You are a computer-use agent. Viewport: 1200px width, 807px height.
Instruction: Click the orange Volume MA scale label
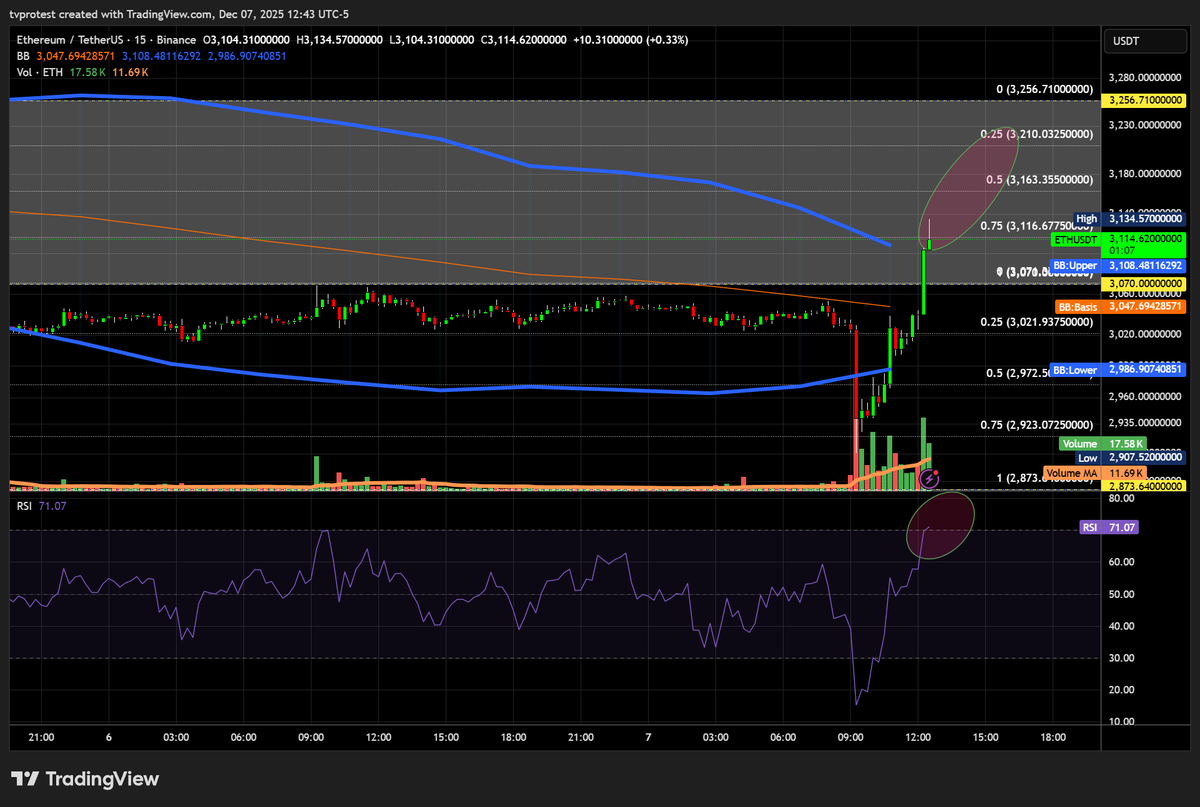[x=1073, y=472]
